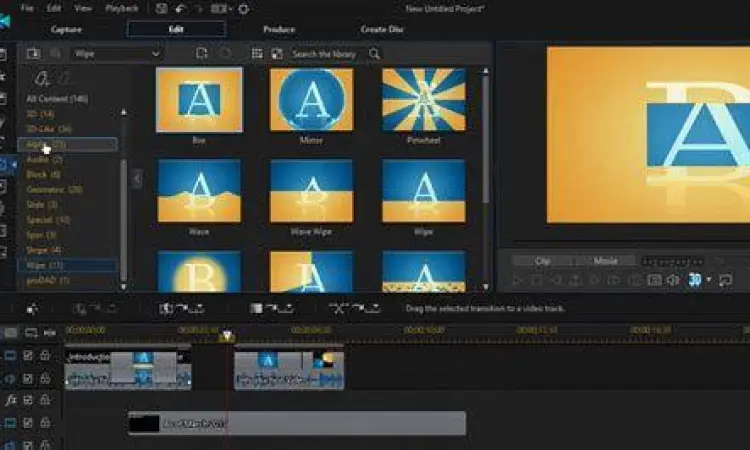750x450 pixels.
Task: Click the add tracks icon
Action: pyautogui.click(x=31, y=332)
